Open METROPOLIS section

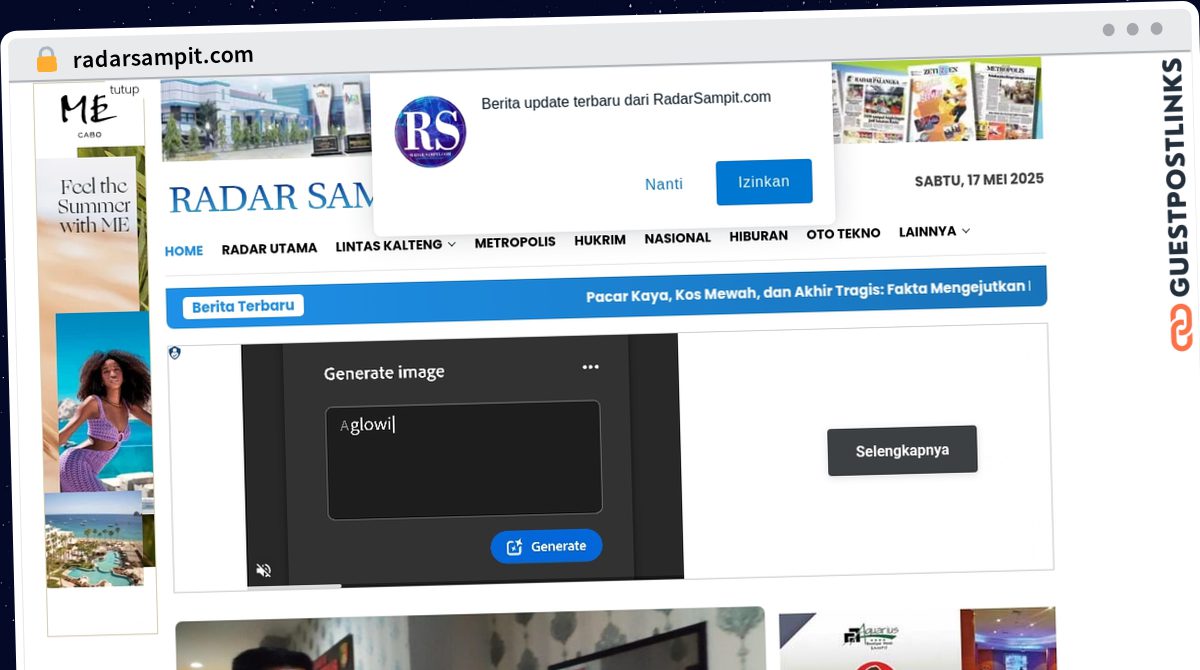[x=515, y=242]
